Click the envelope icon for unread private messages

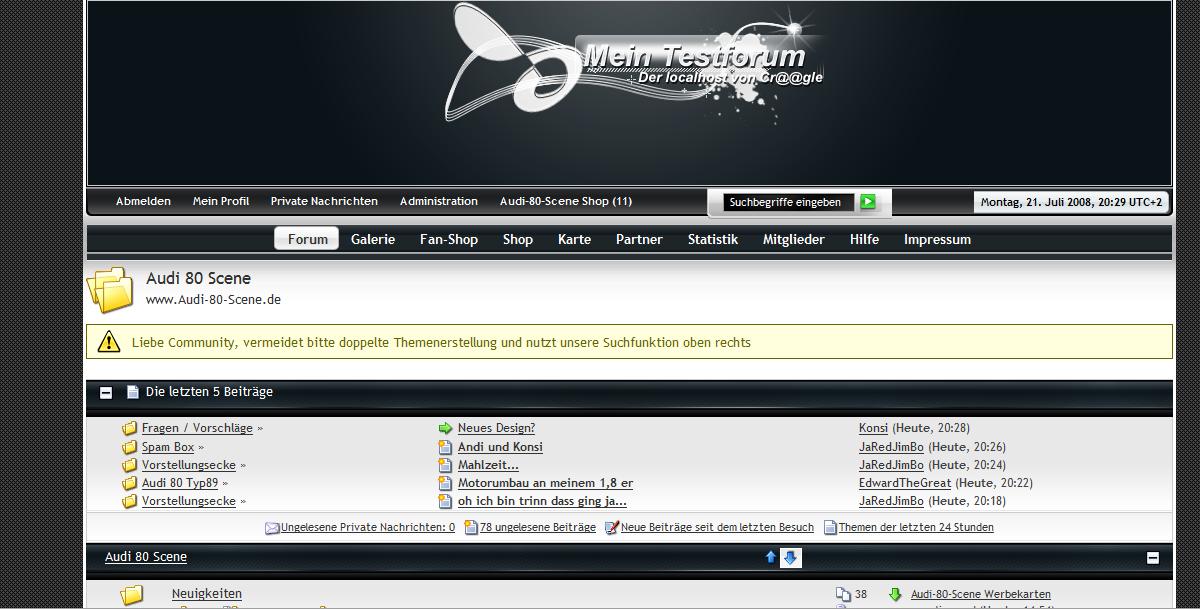[271, 528]
